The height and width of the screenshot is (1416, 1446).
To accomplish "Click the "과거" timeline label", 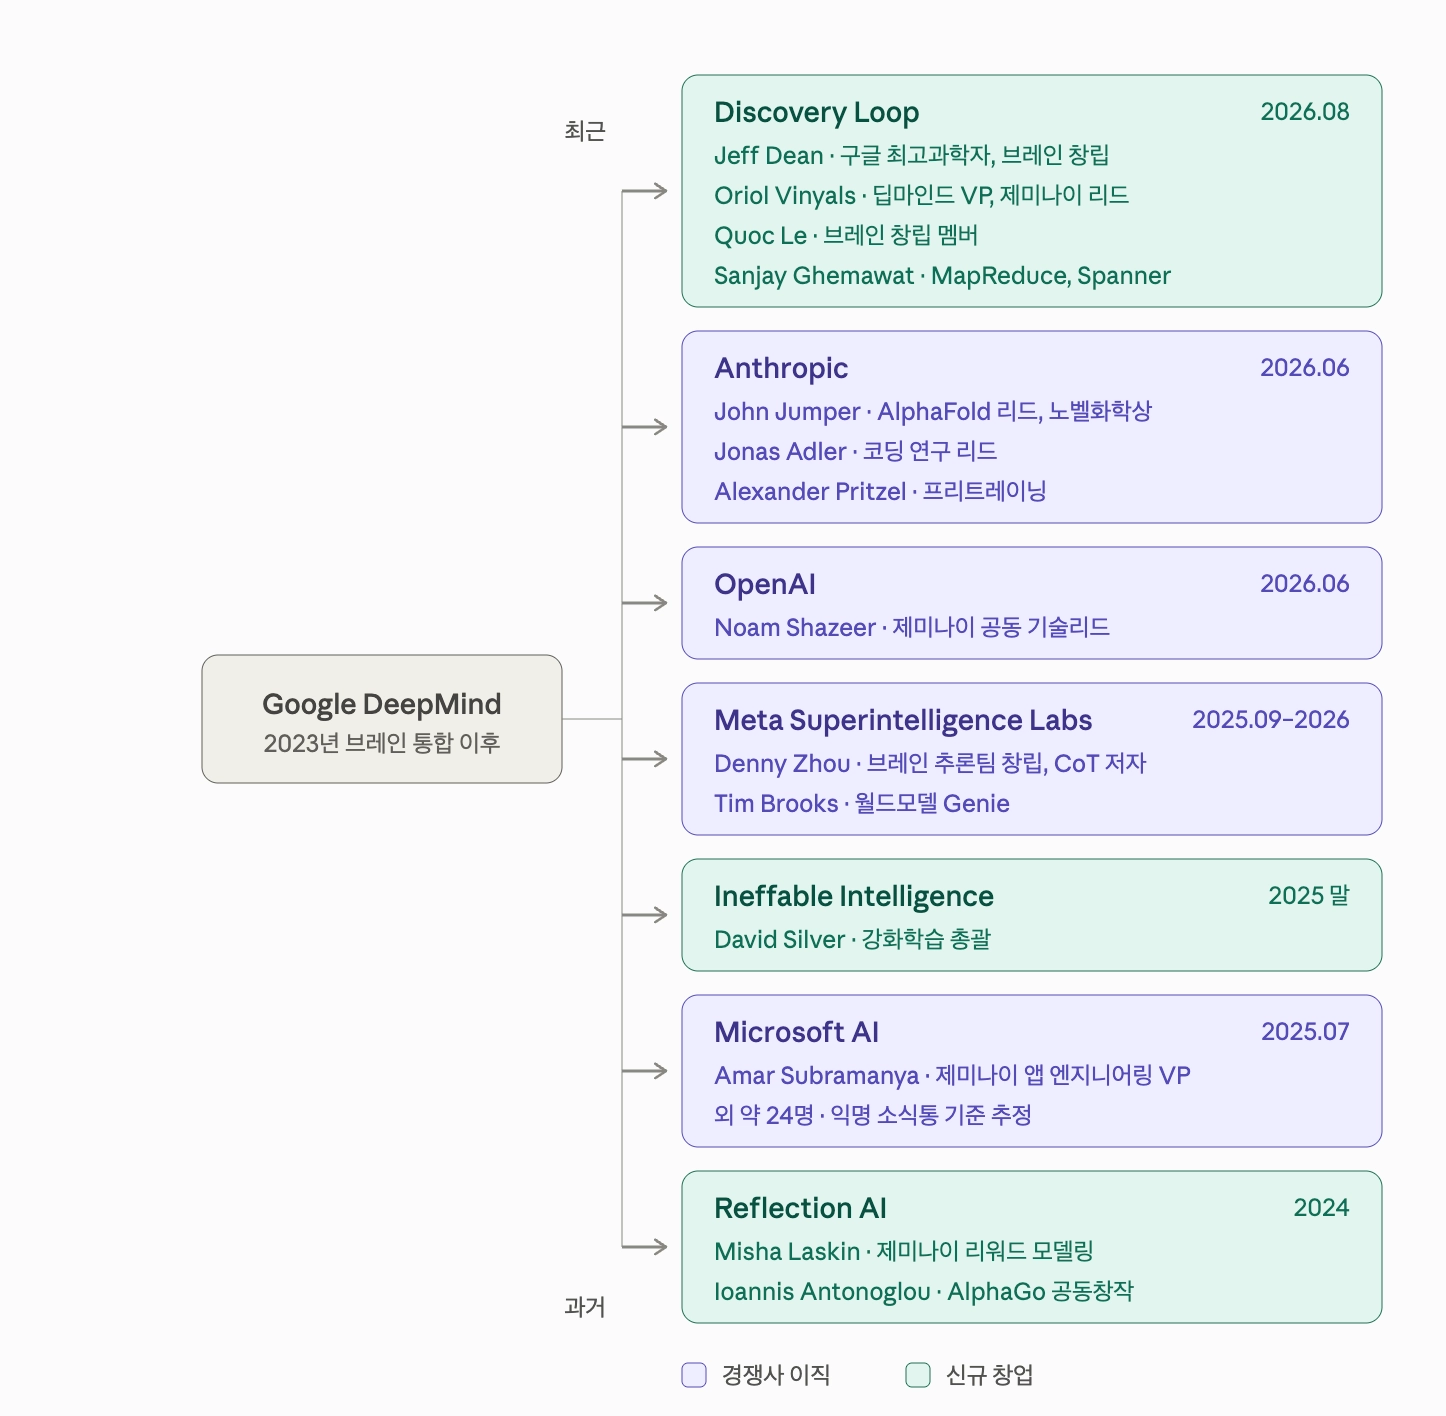I will 585,1307.
